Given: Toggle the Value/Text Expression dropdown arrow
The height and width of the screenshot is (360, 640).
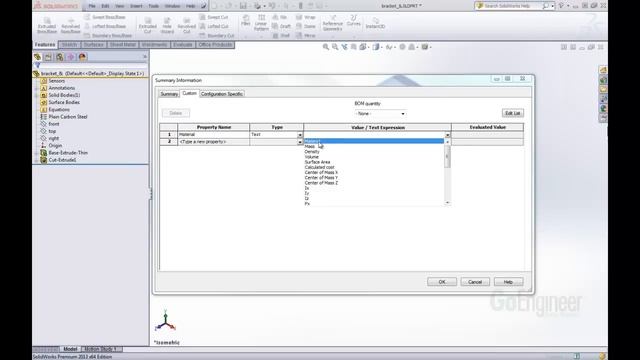Looking at the screenshot, I should [448, 135].
